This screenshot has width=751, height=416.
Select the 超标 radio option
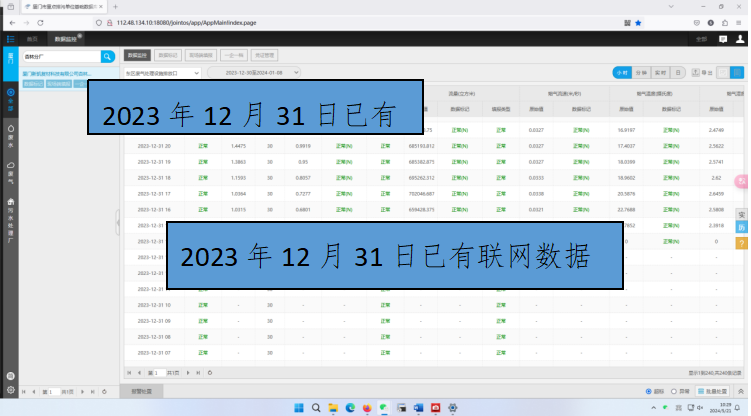coord(651,391)
